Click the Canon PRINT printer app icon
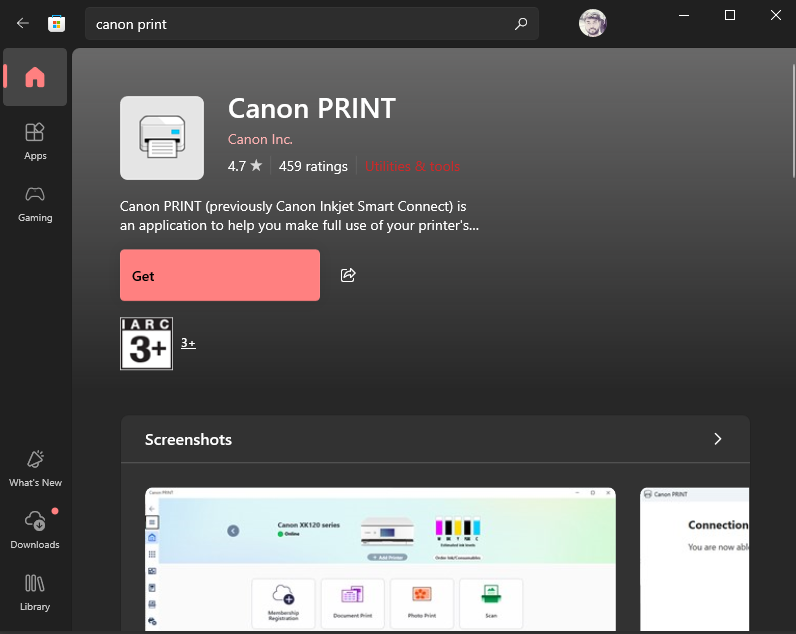The height and width of the screenshot is (634, 796). [162, 138]
